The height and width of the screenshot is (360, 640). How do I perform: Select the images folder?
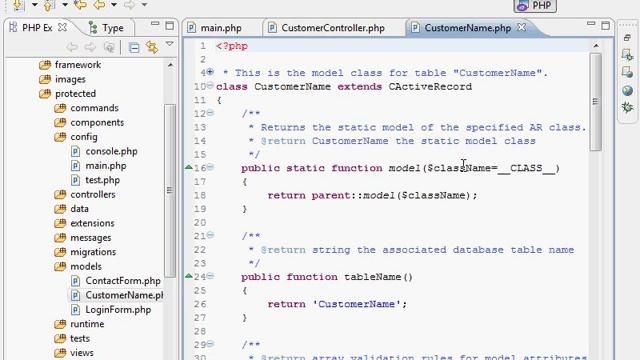[x=70, y=79]
